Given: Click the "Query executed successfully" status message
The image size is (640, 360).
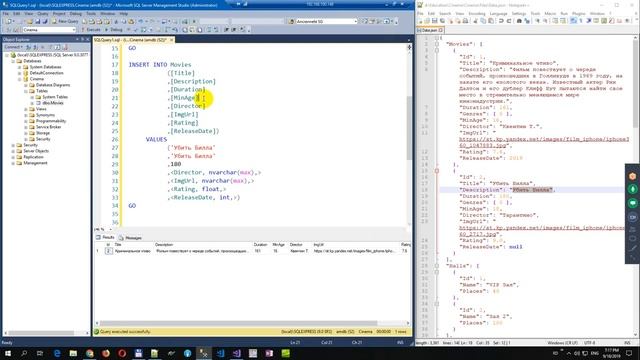Looking at the screenshot, I should click(x=125, y=332).
